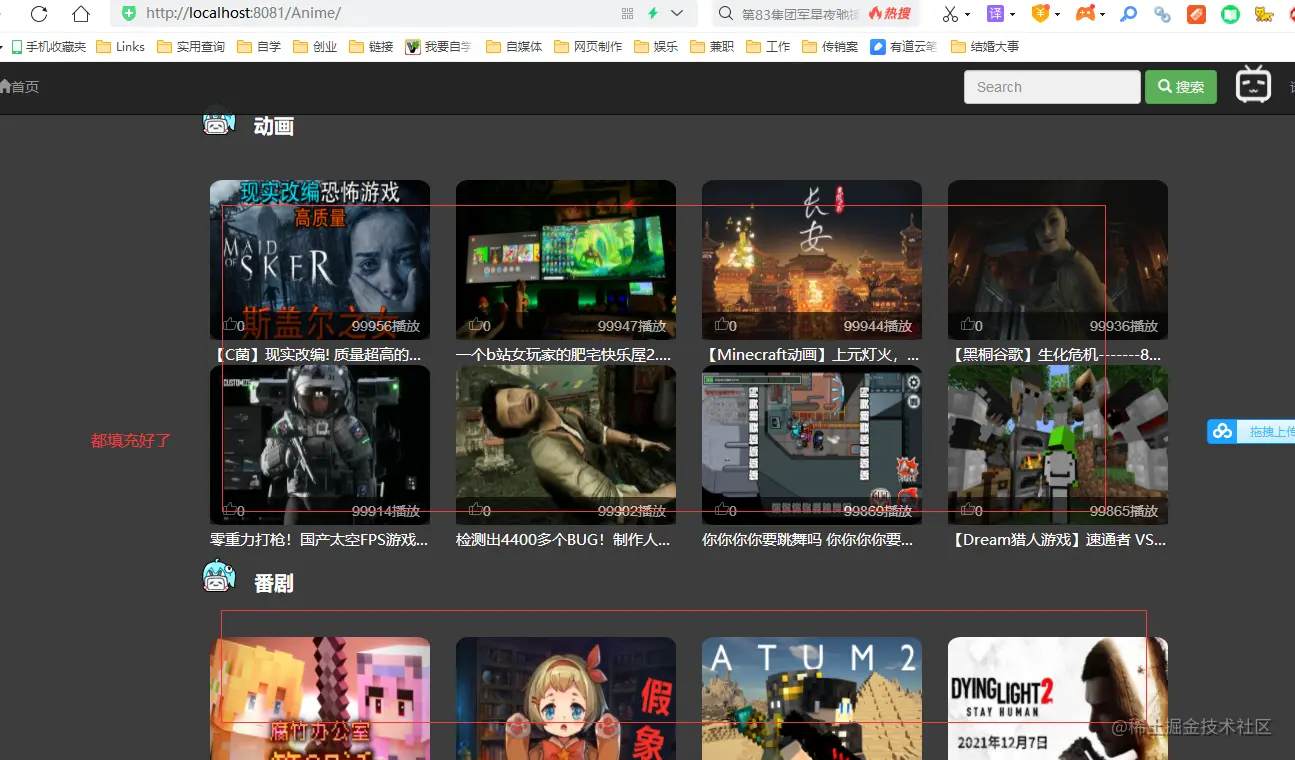Open the 零重力打枪 space FPS thumbnail
This screenshot has width=1295, height=760.
pos(320,445)
